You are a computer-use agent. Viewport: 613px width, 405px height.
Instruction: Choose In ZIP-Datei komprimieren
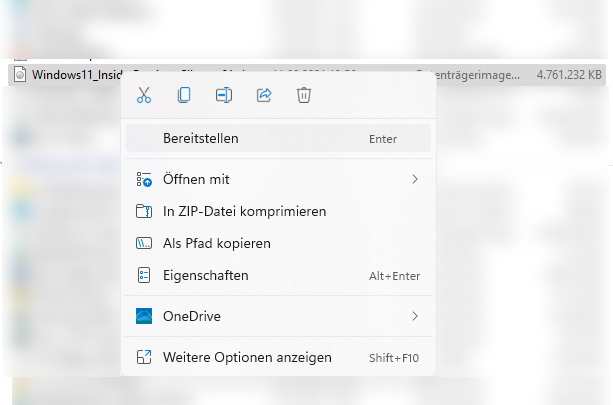click(244, 212)
